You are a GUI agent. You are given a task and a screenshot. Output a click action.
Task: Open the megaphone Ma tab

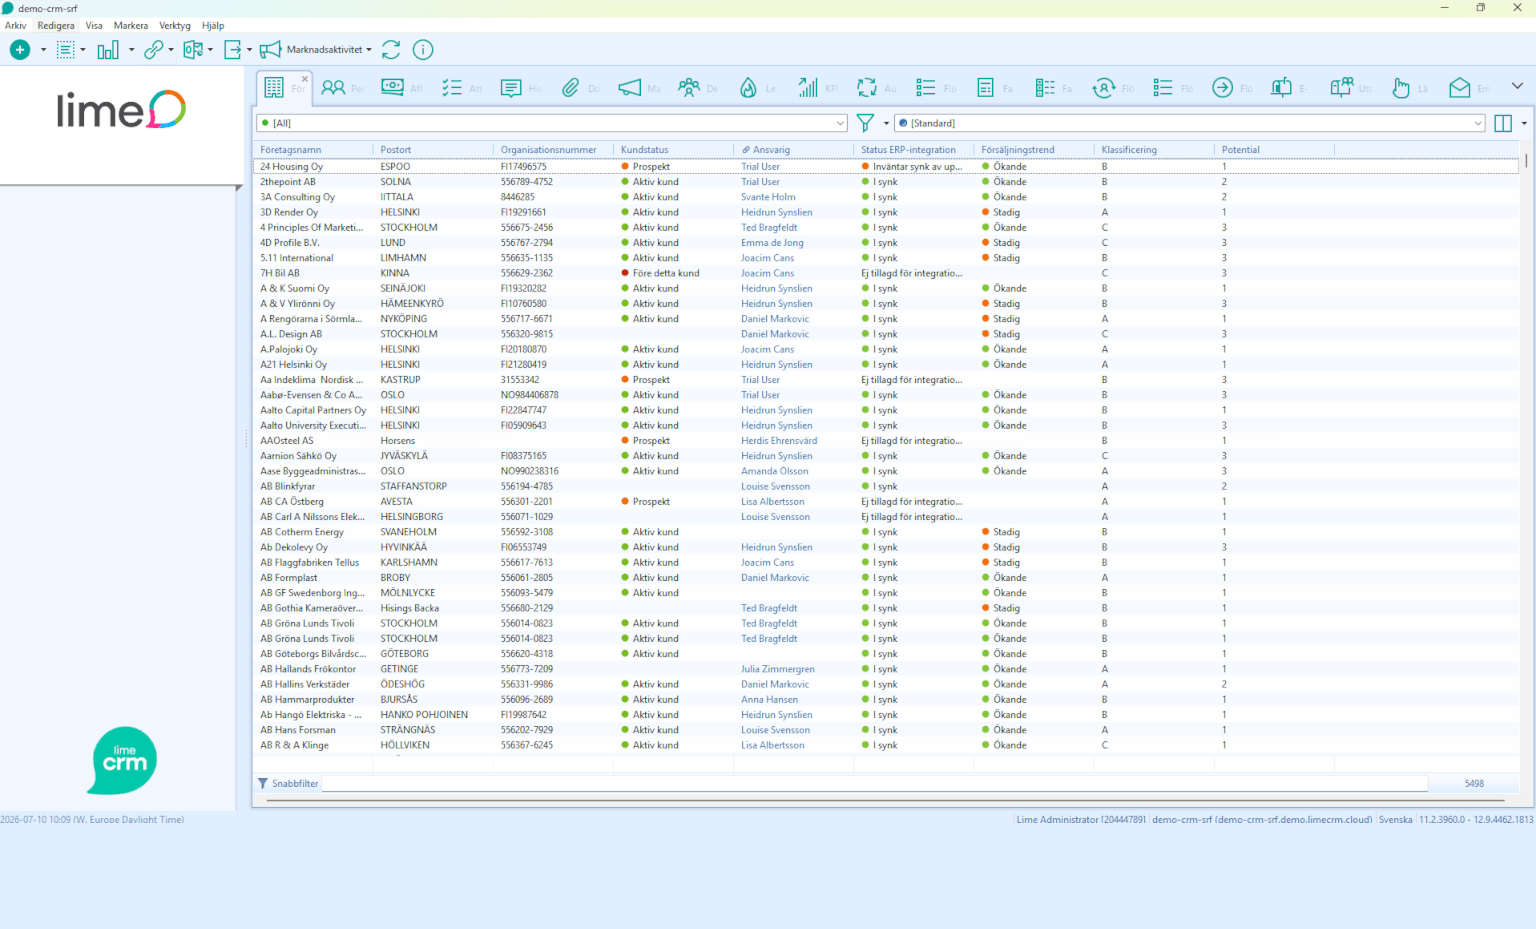(x=638, y=87)
